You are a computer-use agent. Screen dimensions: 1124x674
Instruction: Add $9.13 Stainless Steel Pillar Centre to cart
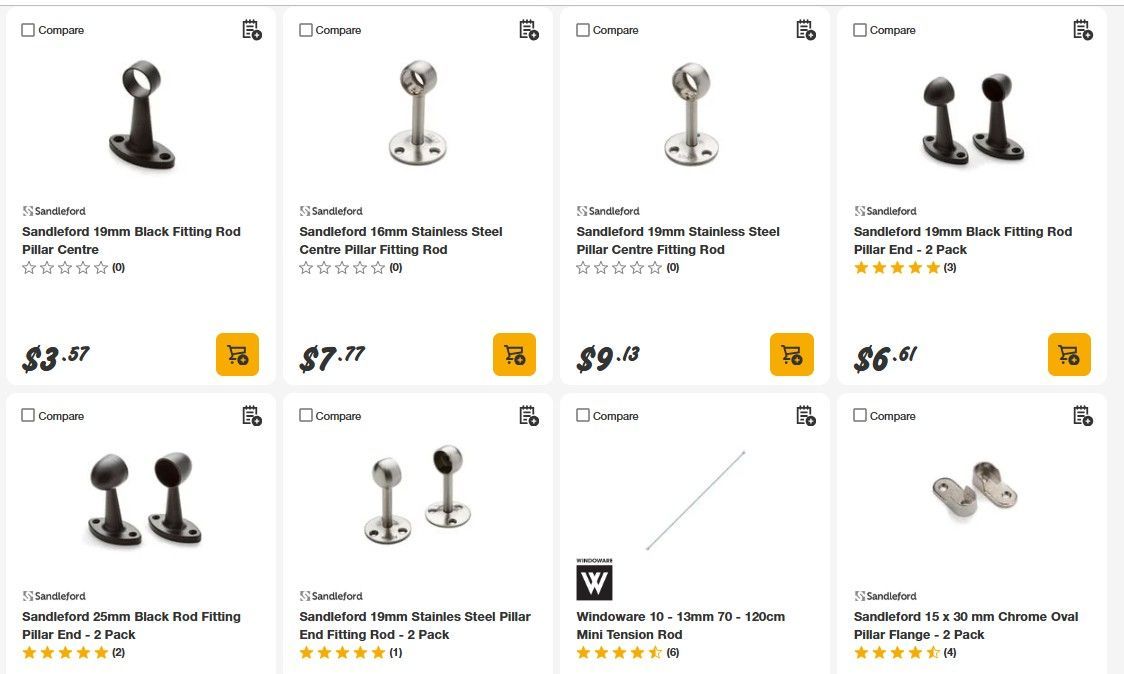tap(791, 354)
